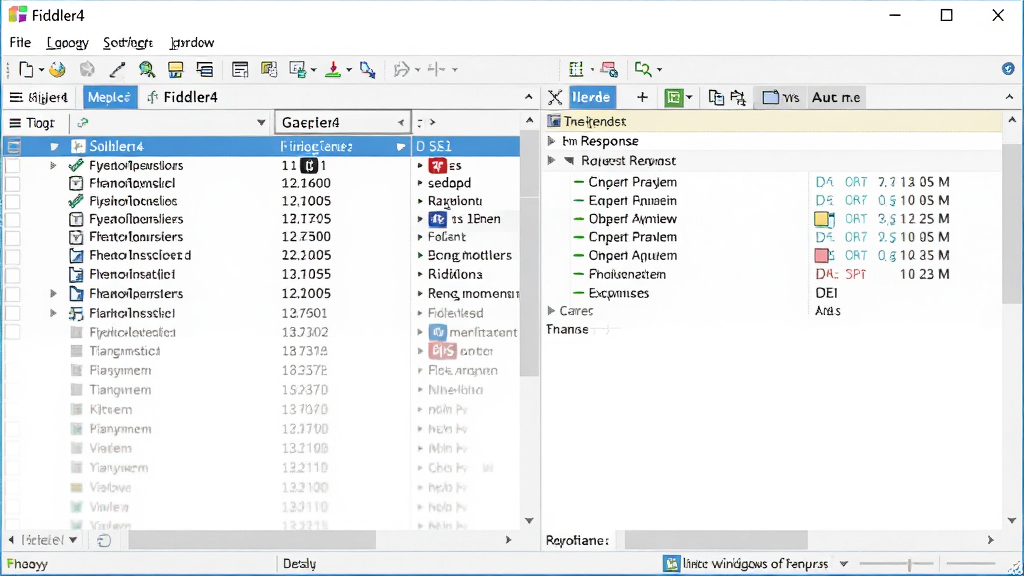Click the grey shield toolbar icon

pos(87,69)
